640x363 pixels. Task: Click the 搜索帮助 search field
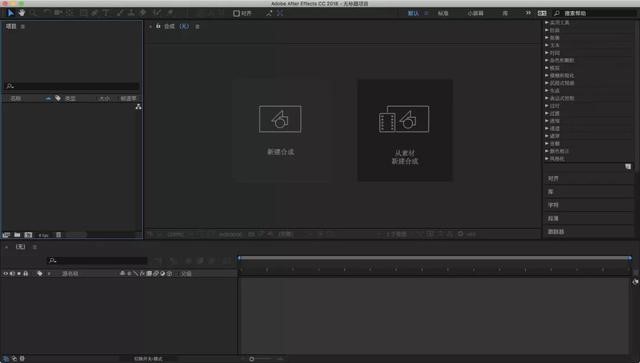(x=595, y=13)
